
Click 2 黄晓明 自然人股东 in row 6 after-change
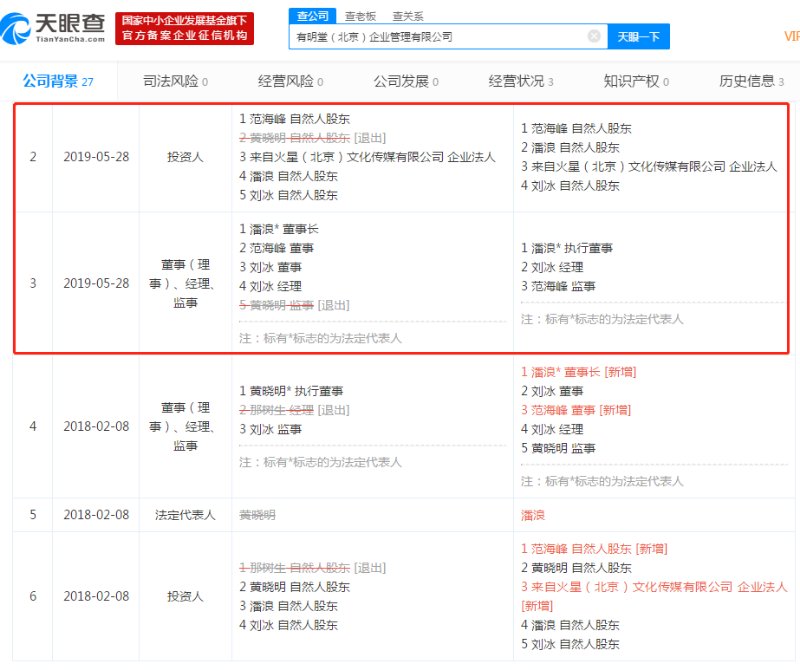pyautogui.click(x=576, y=567)
